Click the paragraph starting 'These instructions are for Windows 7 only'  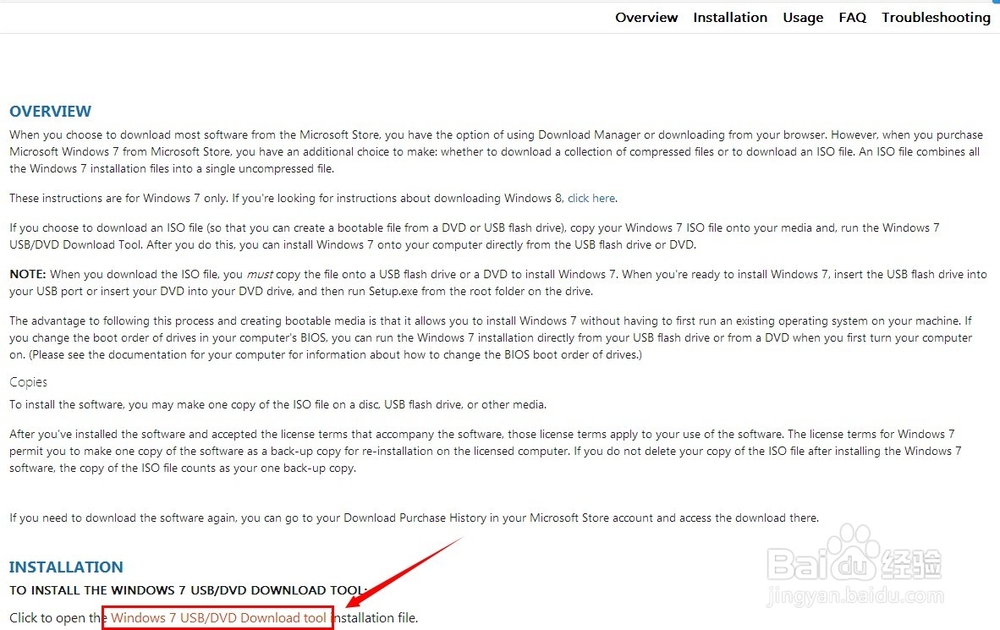tap(313, 198)
